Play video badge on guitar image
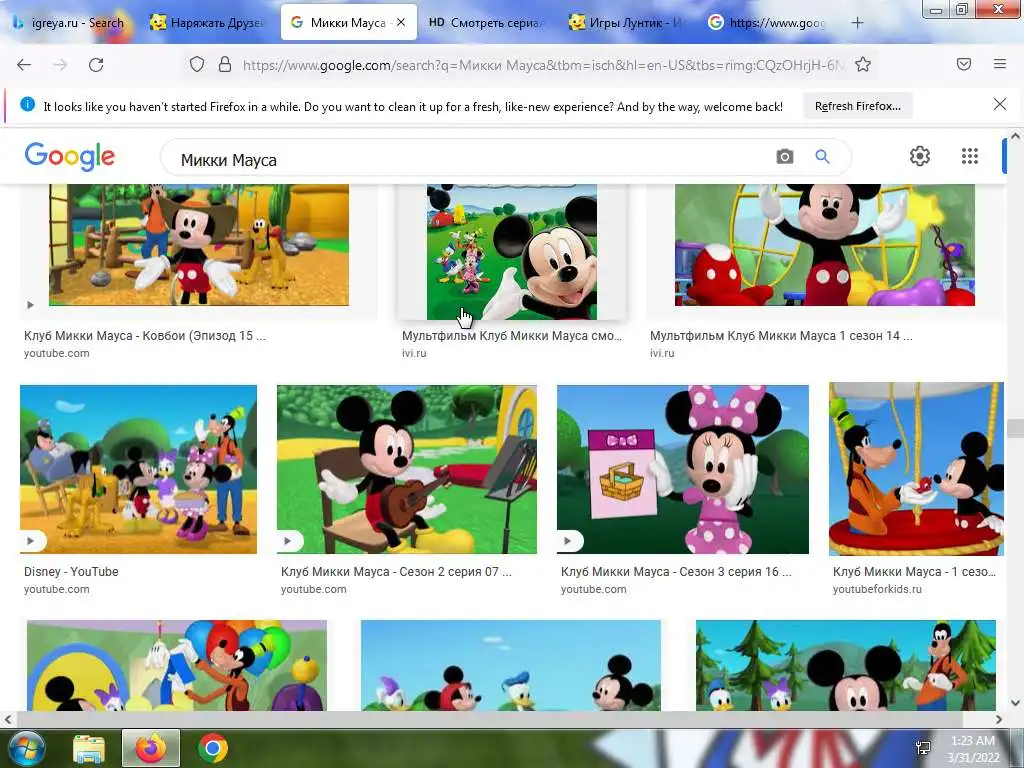Viewport: 1024px width, 768px height. click(x=288, y=541)
